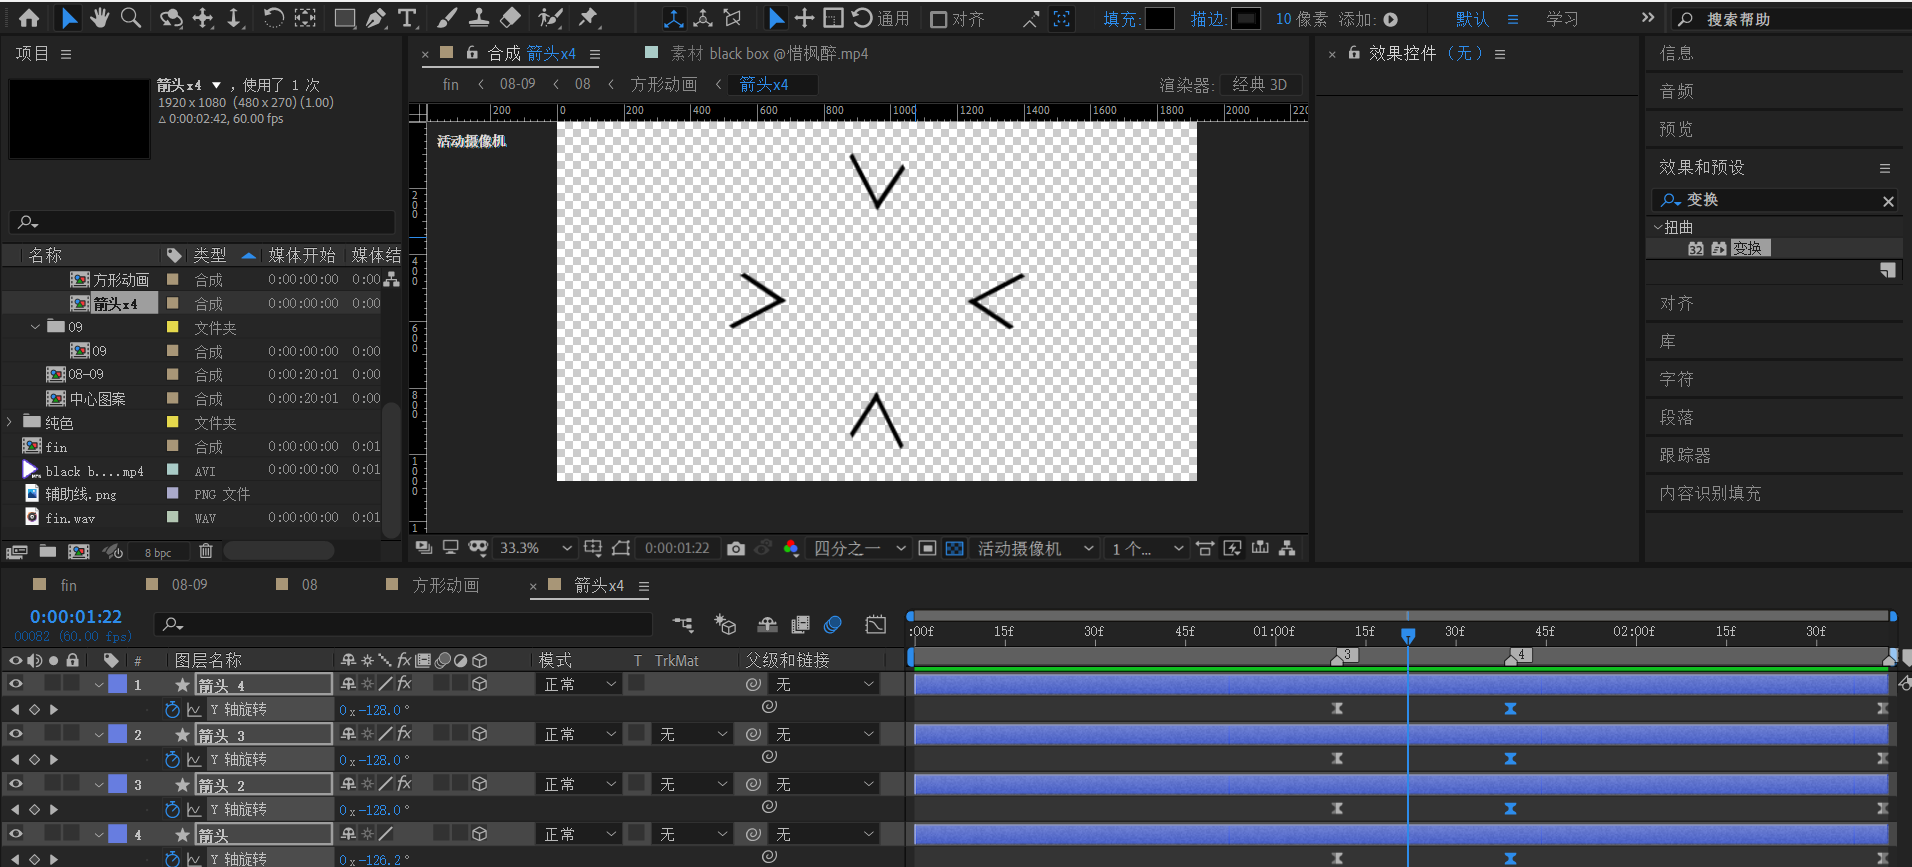Switch to the 08-09 timeline tab

coord(189,585)
